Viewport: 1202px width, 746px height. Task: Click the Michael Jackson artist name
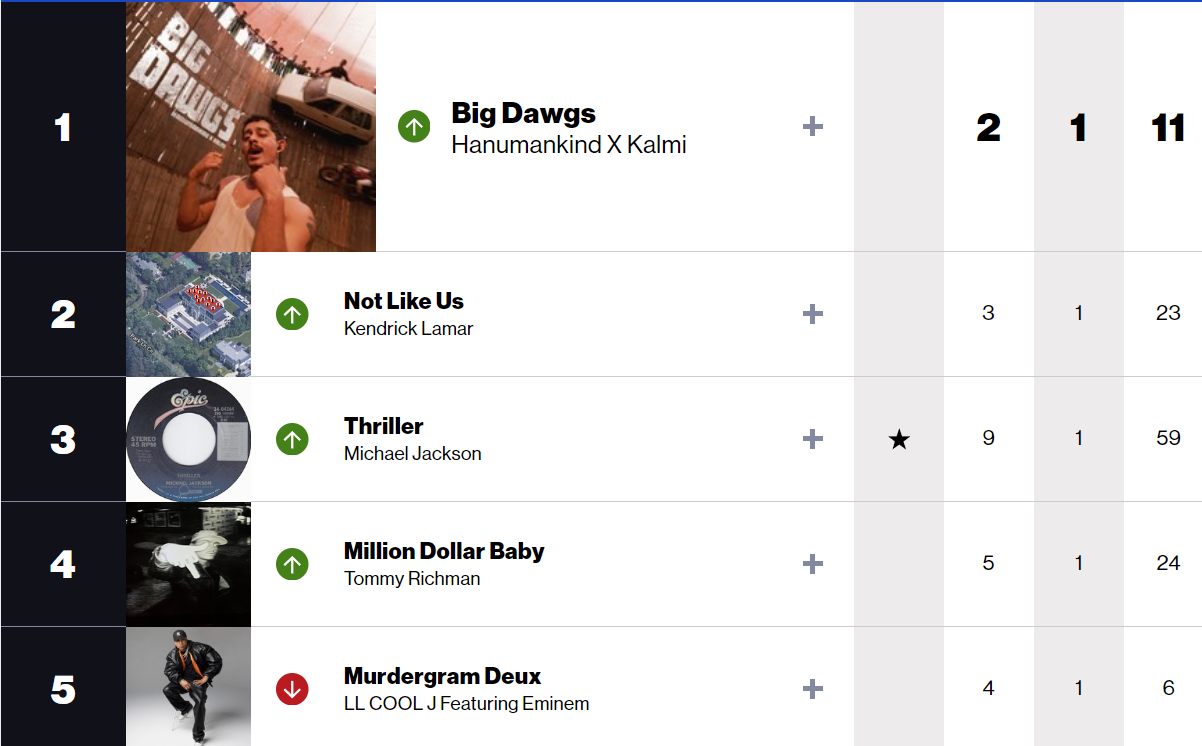point(412,453)
